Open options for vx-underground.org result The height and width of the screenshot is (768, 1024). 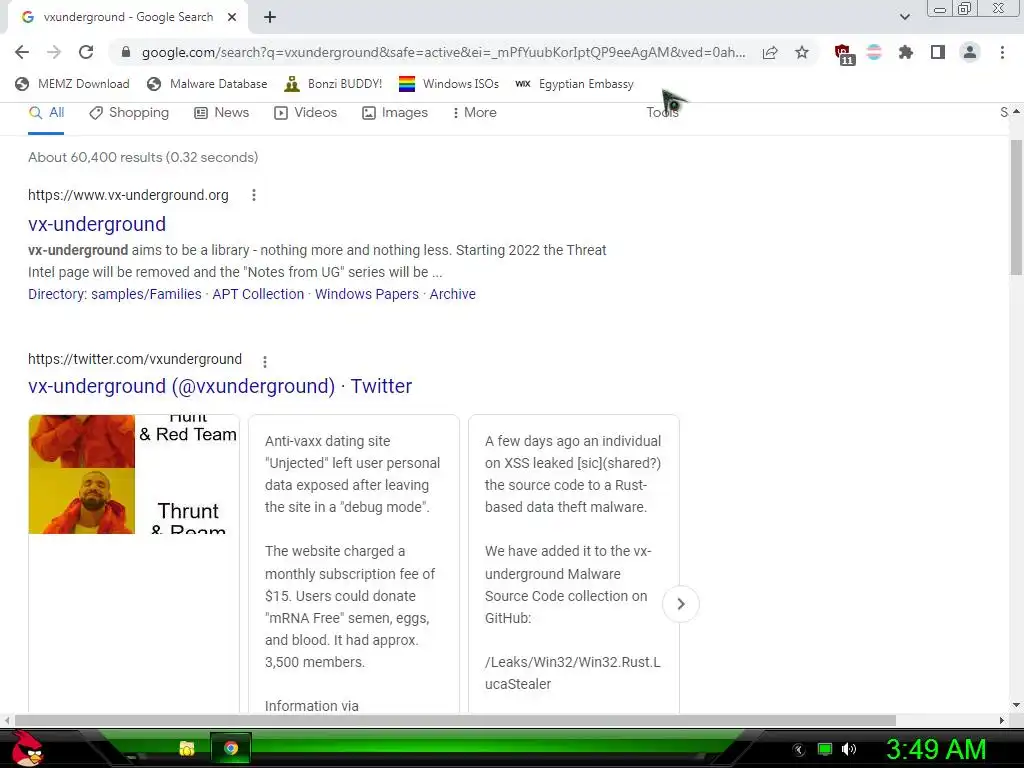(253, 195)
